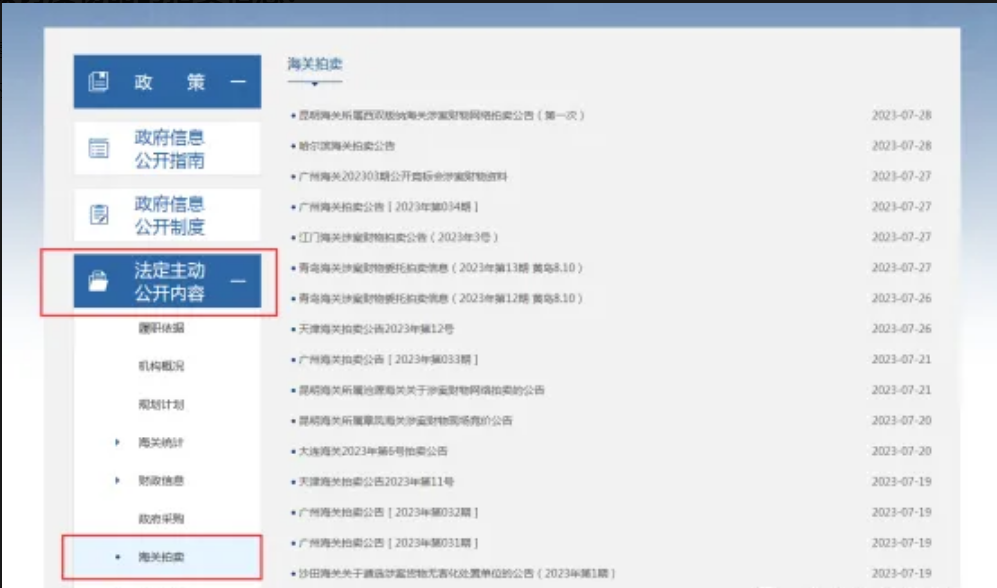Open the 政府信息公开制度 menu entry
The height and width of the screenshot is (588, 997).
coord(167,214)
